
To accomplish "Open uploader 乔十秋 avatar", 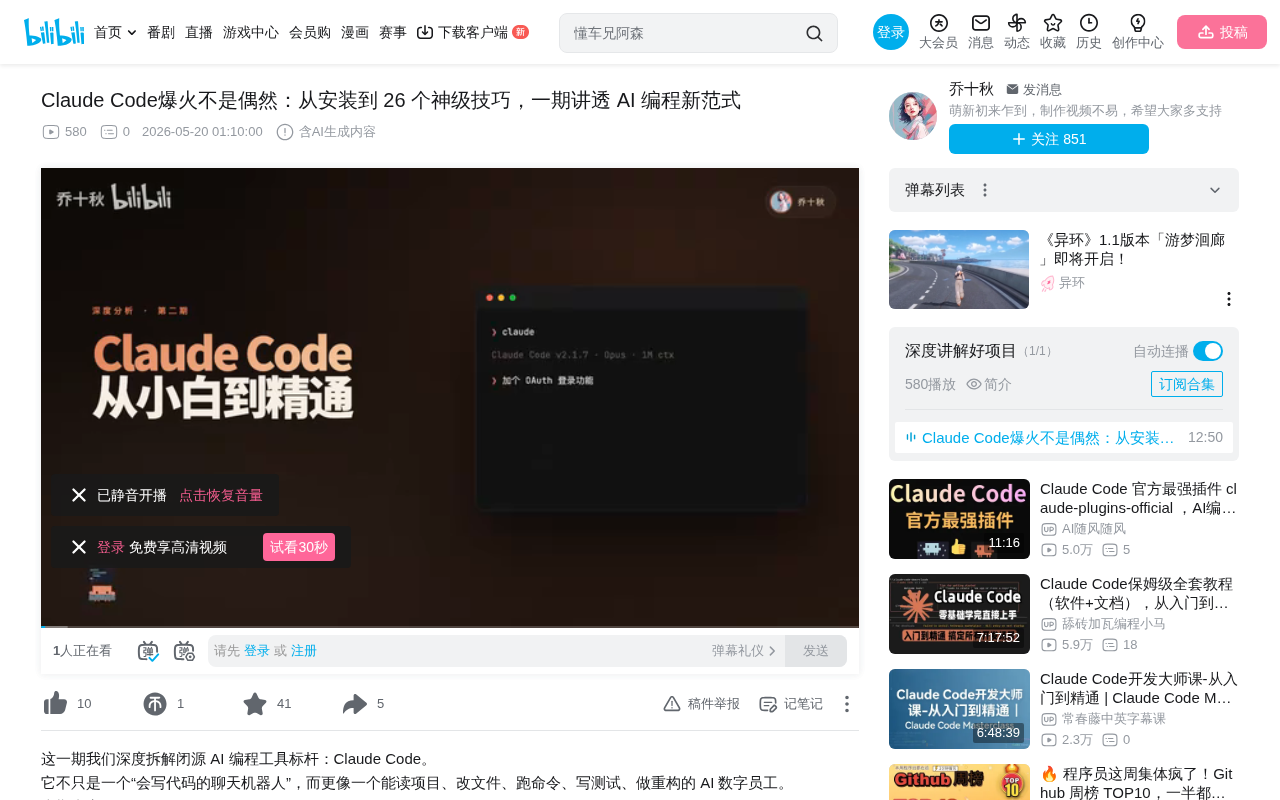I will click(913, 116).
